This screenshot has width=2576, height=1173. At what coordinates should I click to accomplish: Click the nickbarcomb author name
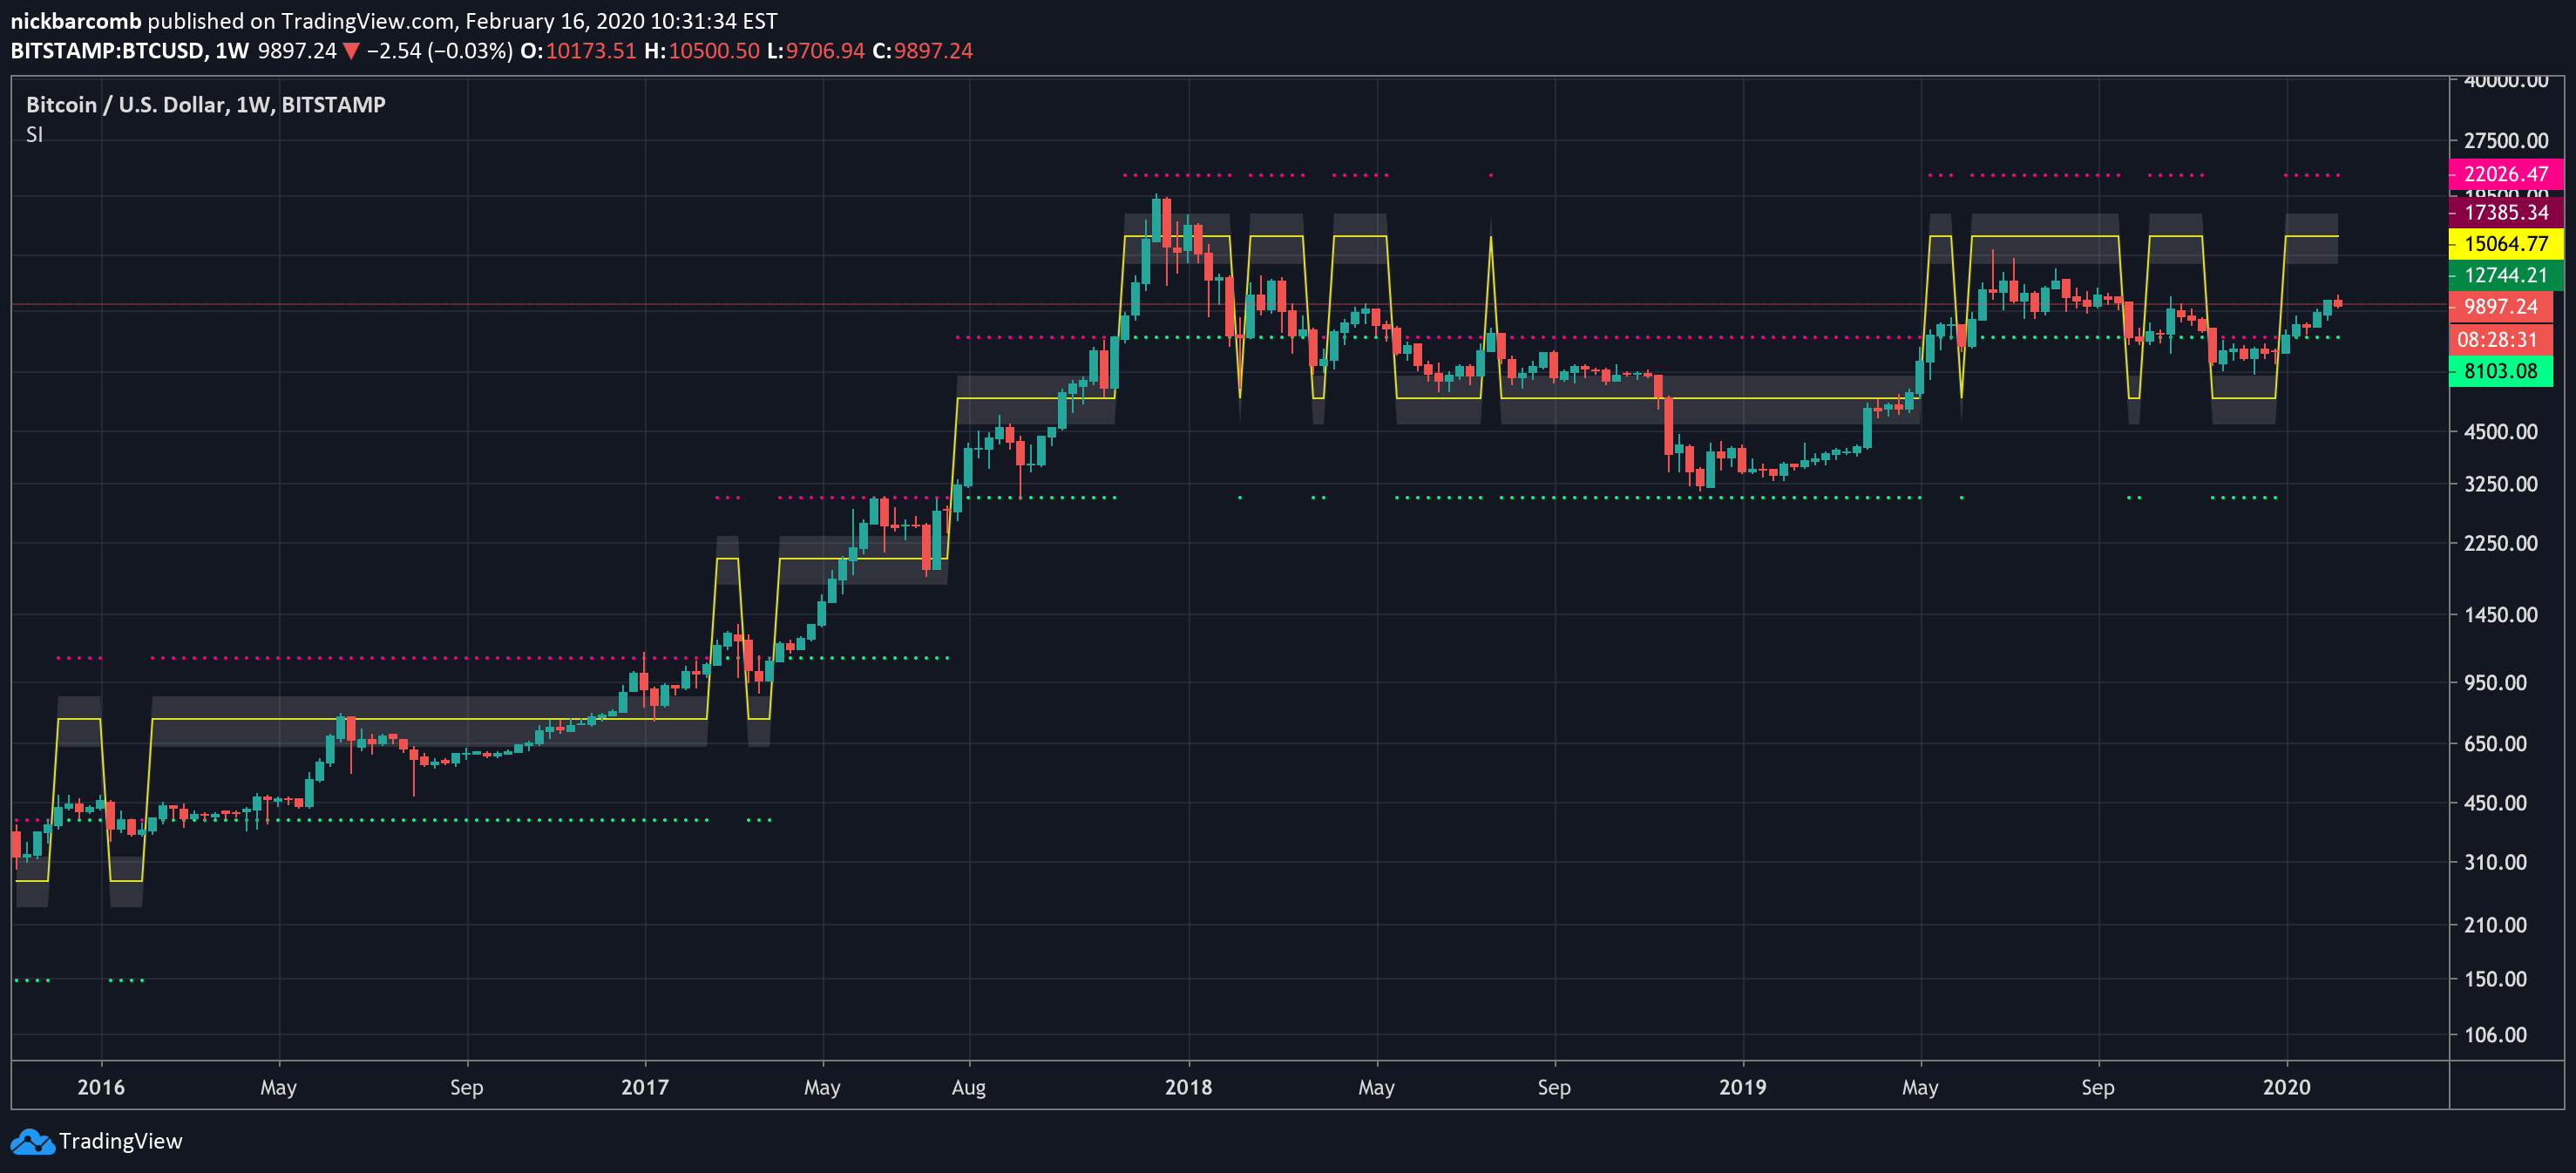[76, 21]
